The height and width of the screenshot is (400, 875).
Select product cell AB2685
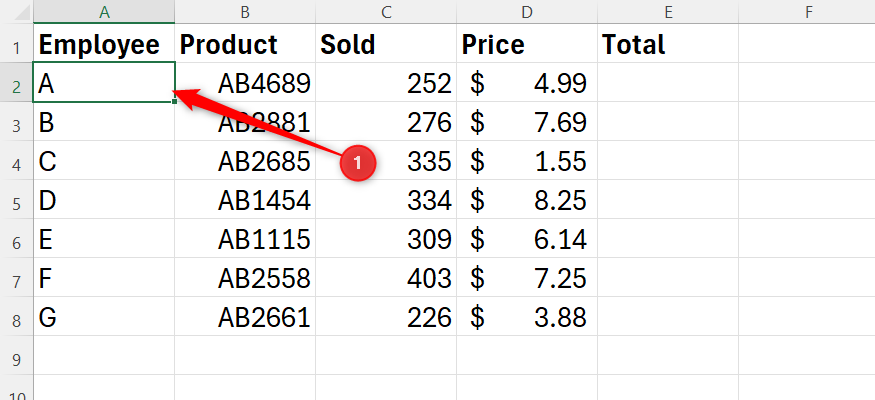(245, 161)
